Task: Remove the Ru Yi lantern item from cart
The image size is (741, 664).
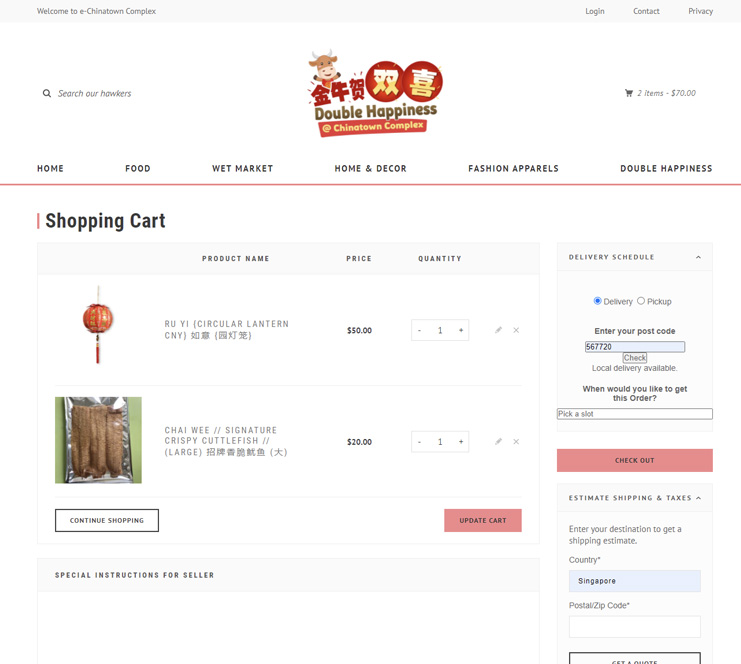Action: pos(516,330)
